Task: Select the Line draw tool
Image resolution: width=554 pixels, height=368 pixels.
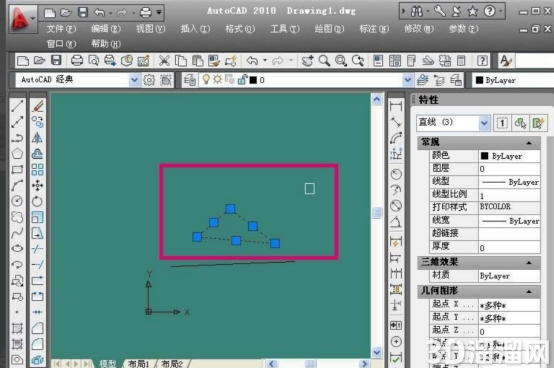Action: (17, 106)
